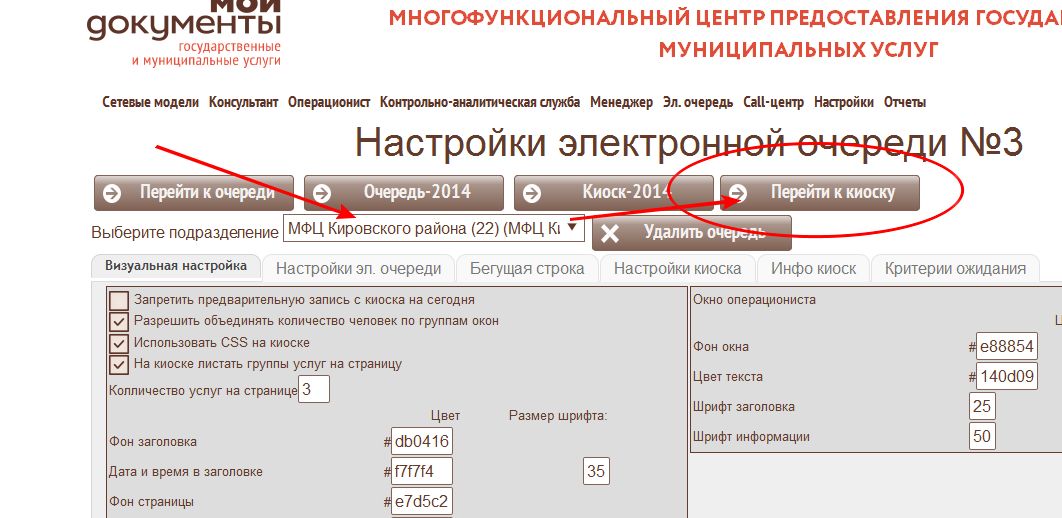Click the X icon on Удалить очередь
The height and width of the screenshot is (518, 1062).
coord(611,234)
